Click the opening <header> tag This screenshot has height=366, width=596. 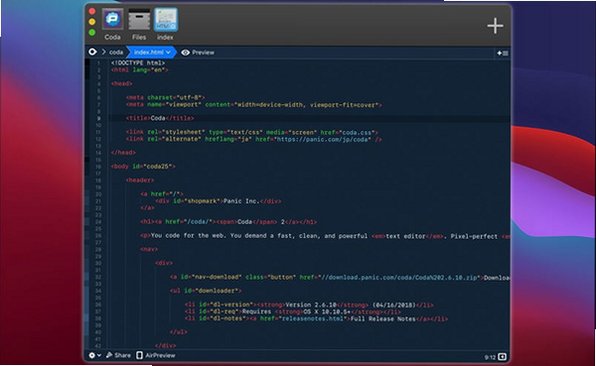(140, 180)
